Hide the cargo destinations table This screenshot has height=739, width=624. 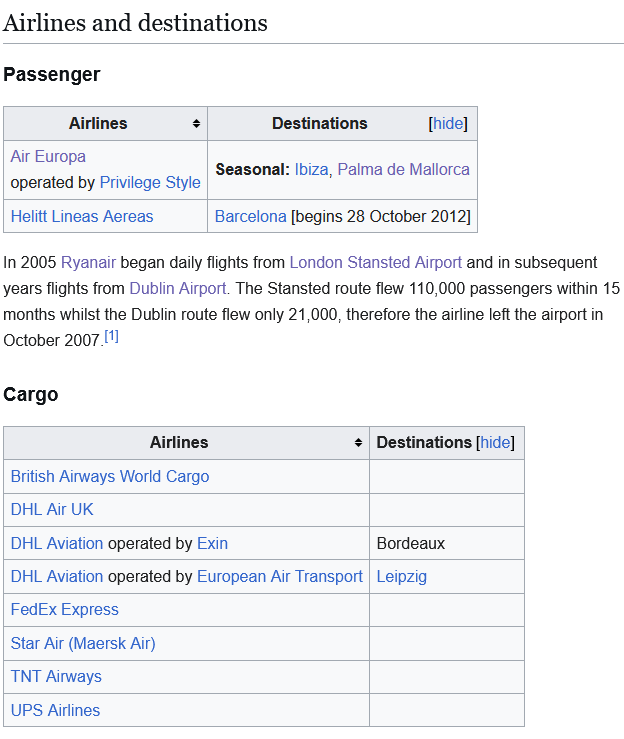[495, 442]
